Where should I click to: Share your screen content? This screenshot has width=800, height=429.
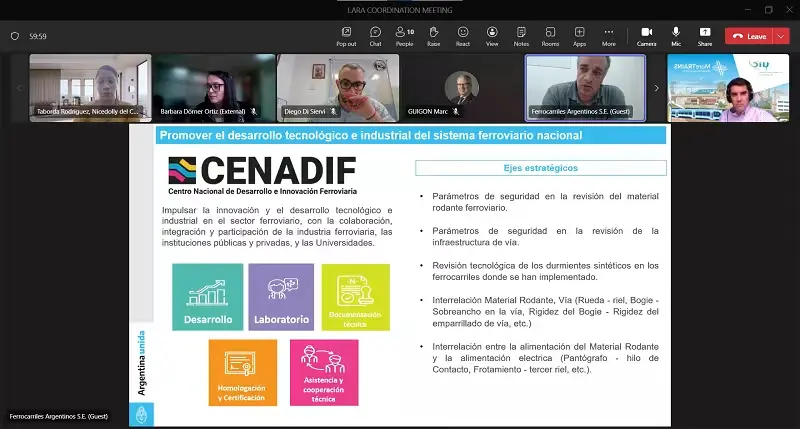coord(705,37)
